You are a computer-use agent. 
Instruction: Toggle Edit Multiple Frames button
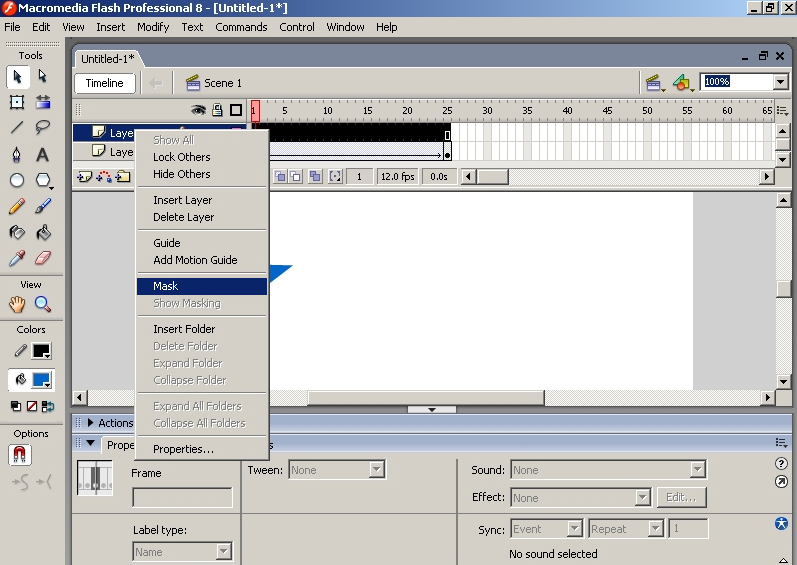tap(315, 176)
